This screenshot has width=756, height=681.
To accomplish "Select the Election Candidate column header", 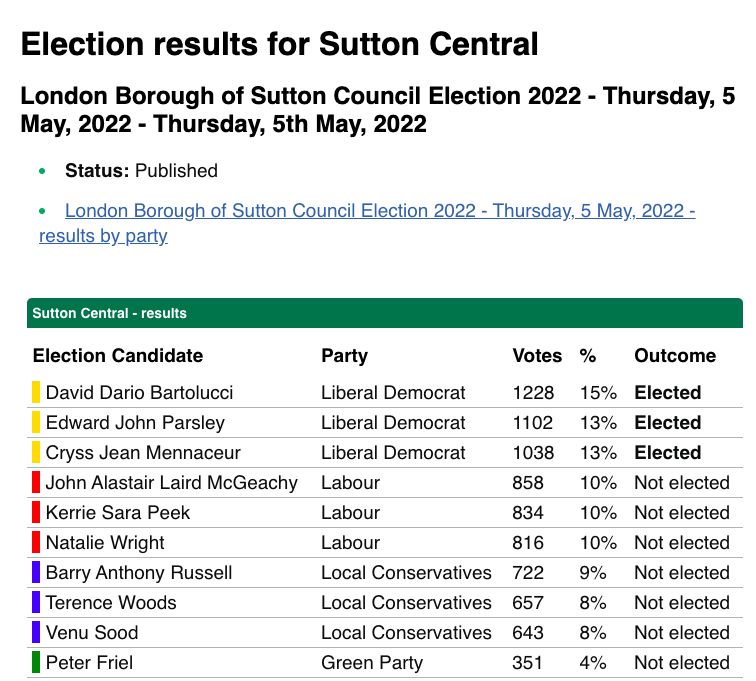I will 118,356.
